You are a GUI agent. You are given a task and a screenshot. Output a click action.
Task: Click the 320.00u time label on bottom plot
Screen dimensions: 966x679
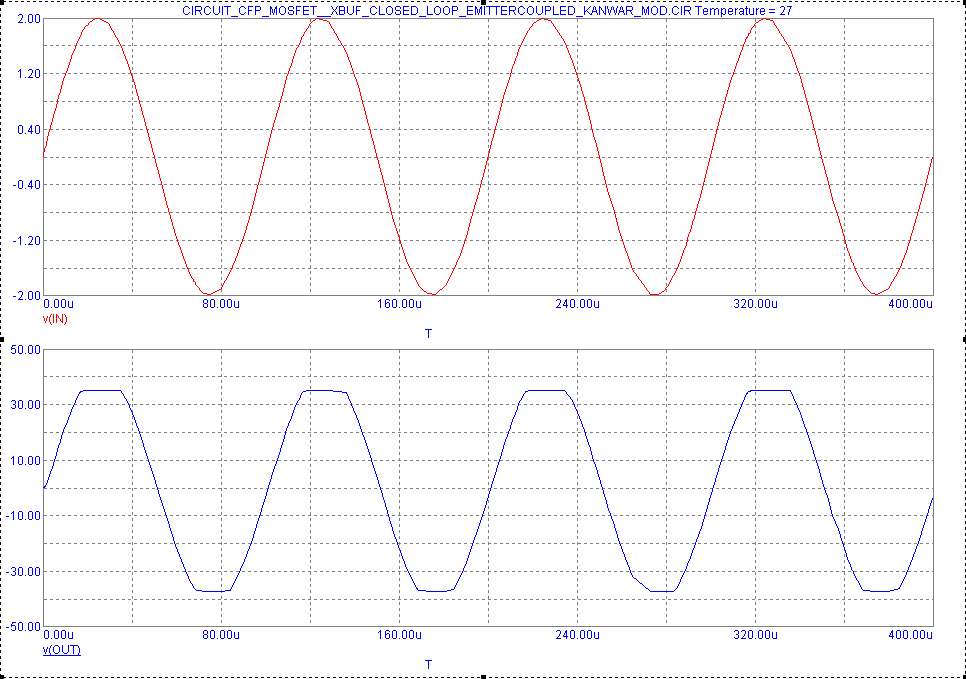[755, 635]
